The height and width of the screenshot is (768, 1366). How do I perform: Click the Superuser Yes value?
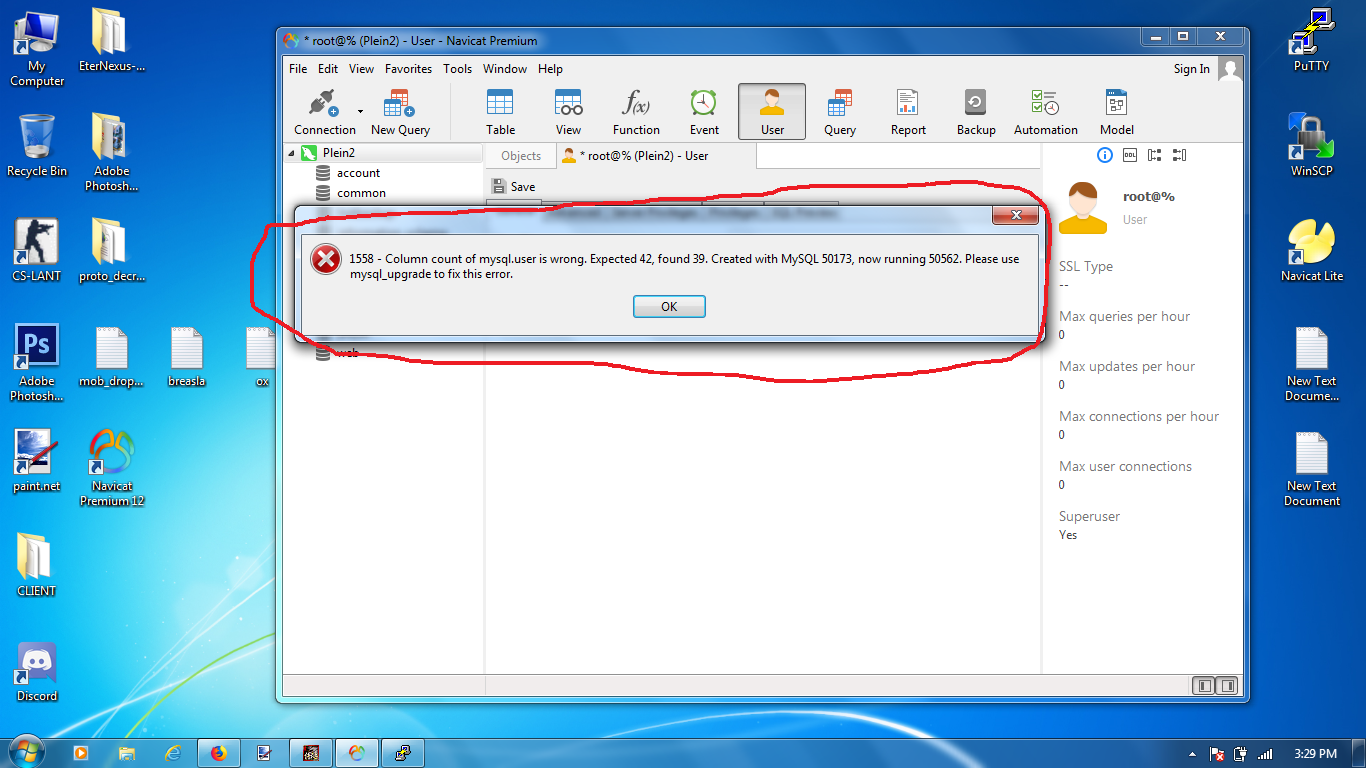1068,535
